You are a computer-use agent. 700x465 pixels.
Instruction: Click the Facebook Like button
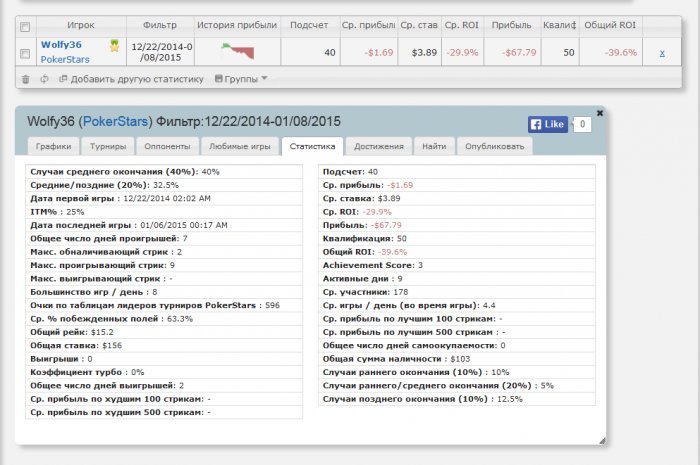point(548,124)
